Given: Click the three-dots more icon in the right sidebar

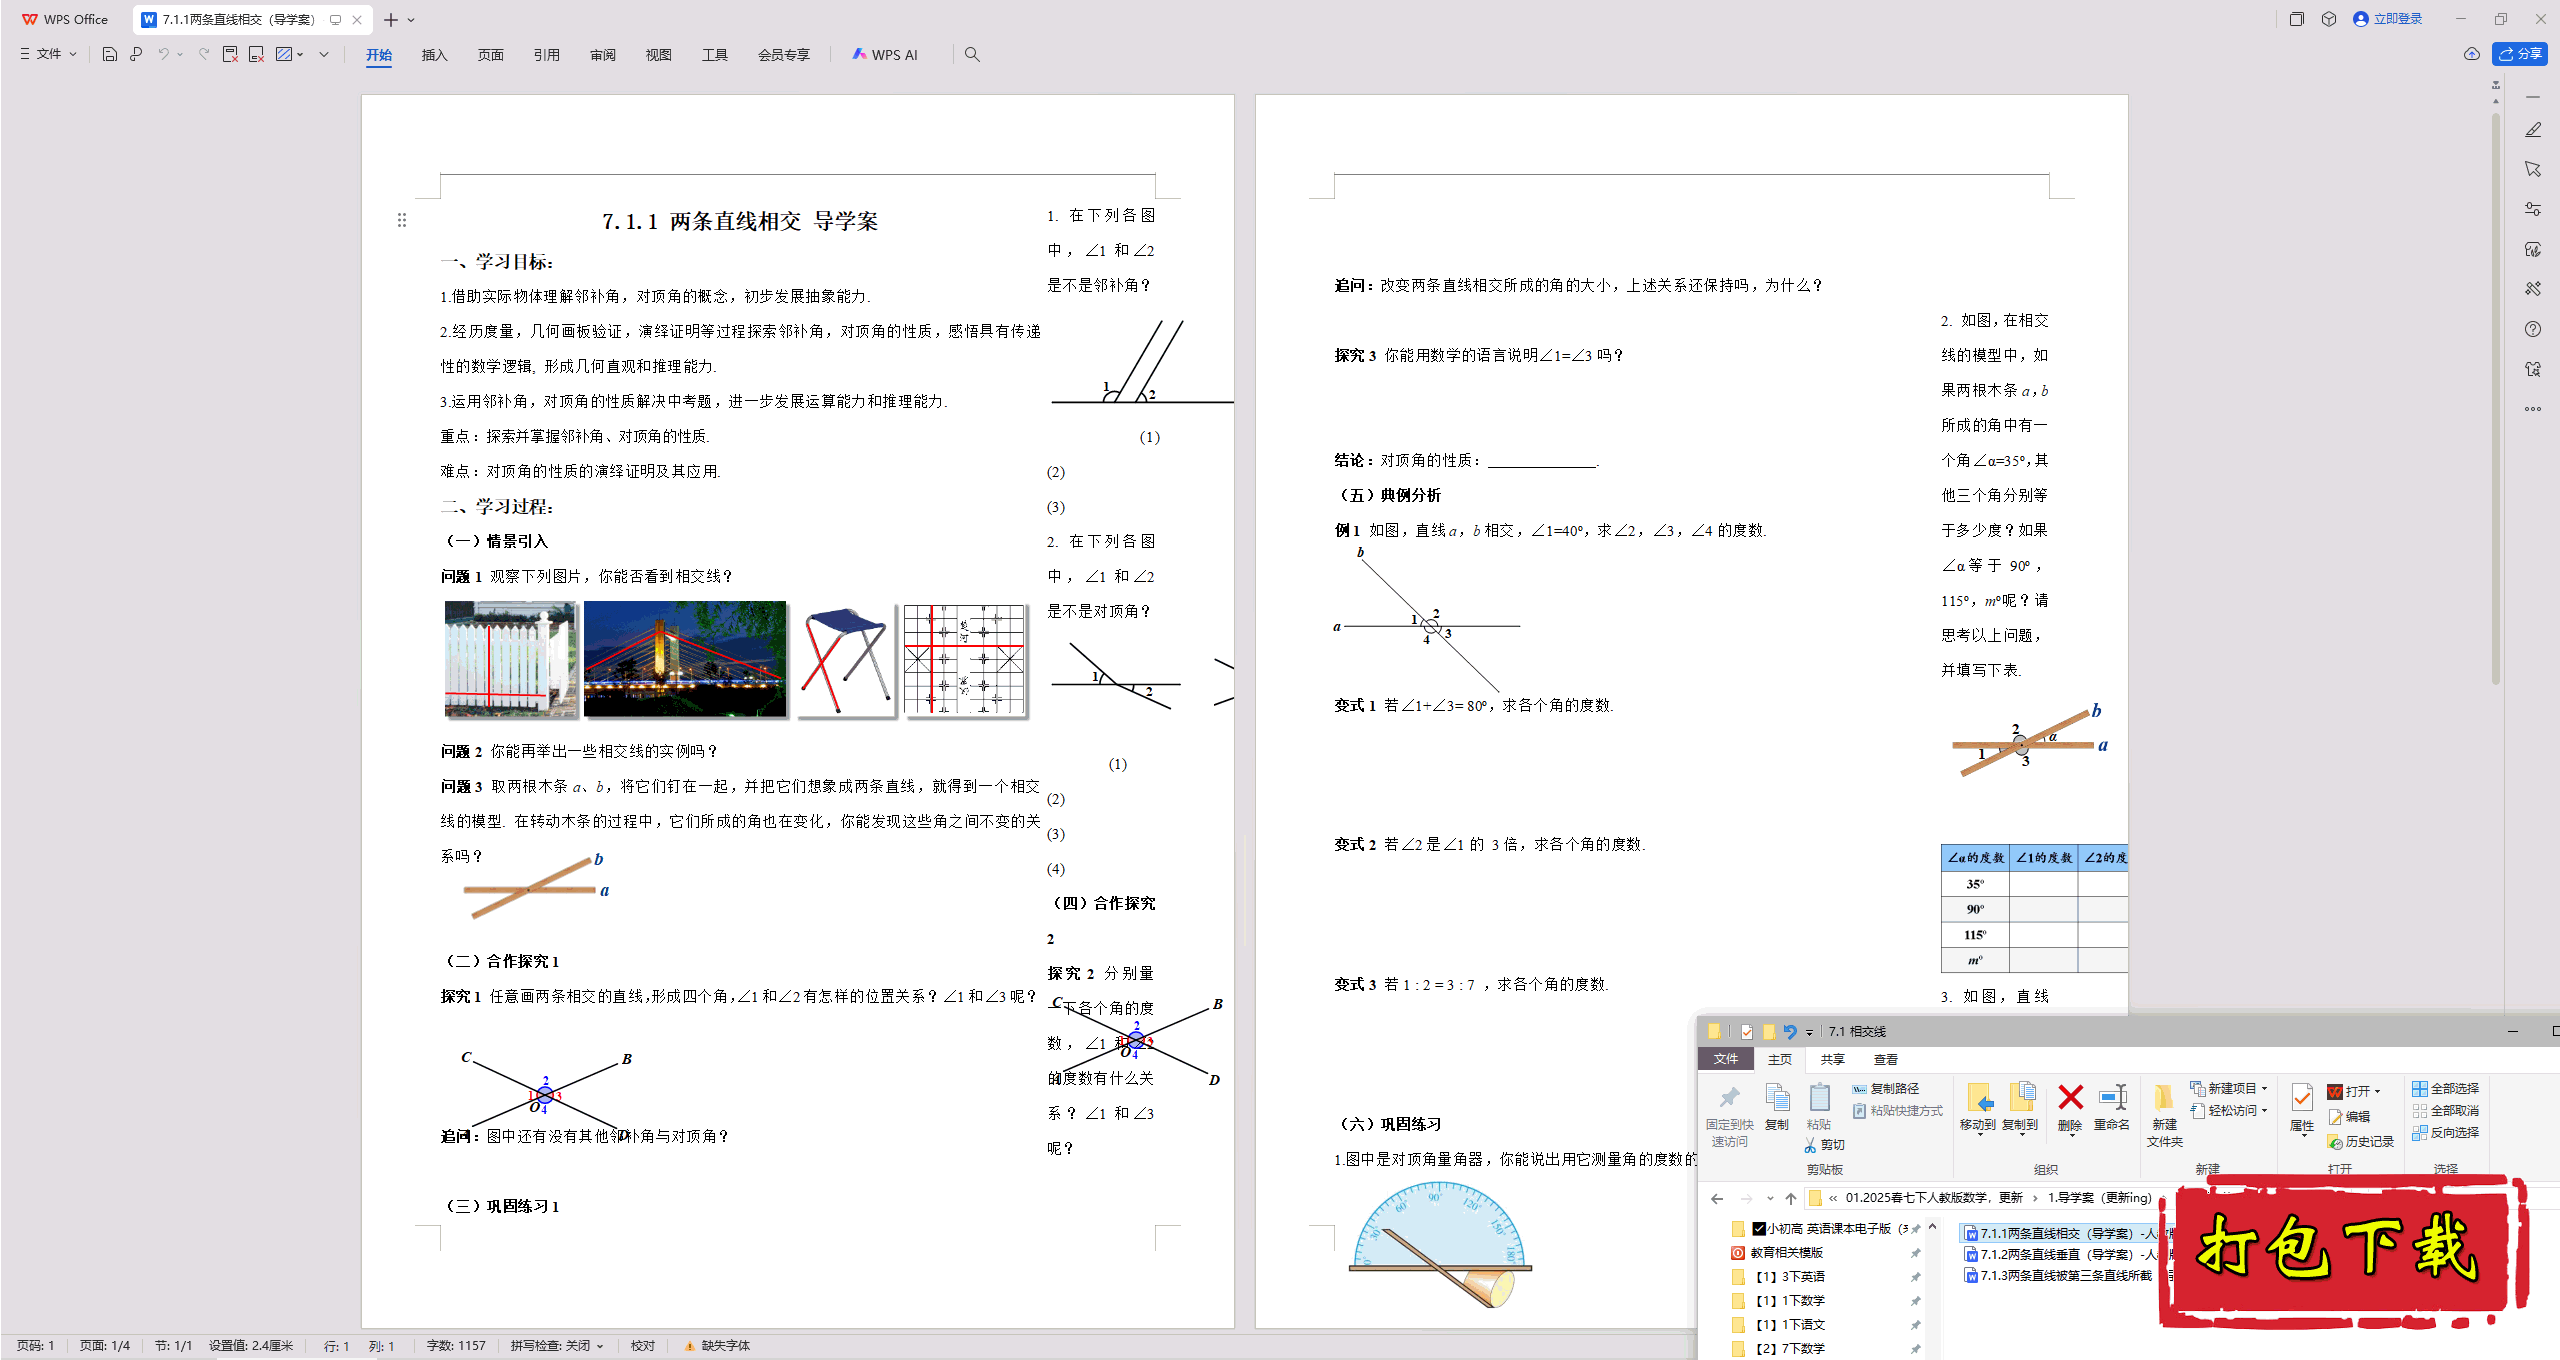Looking at the screenshot, I should (x=2533, y=409).
